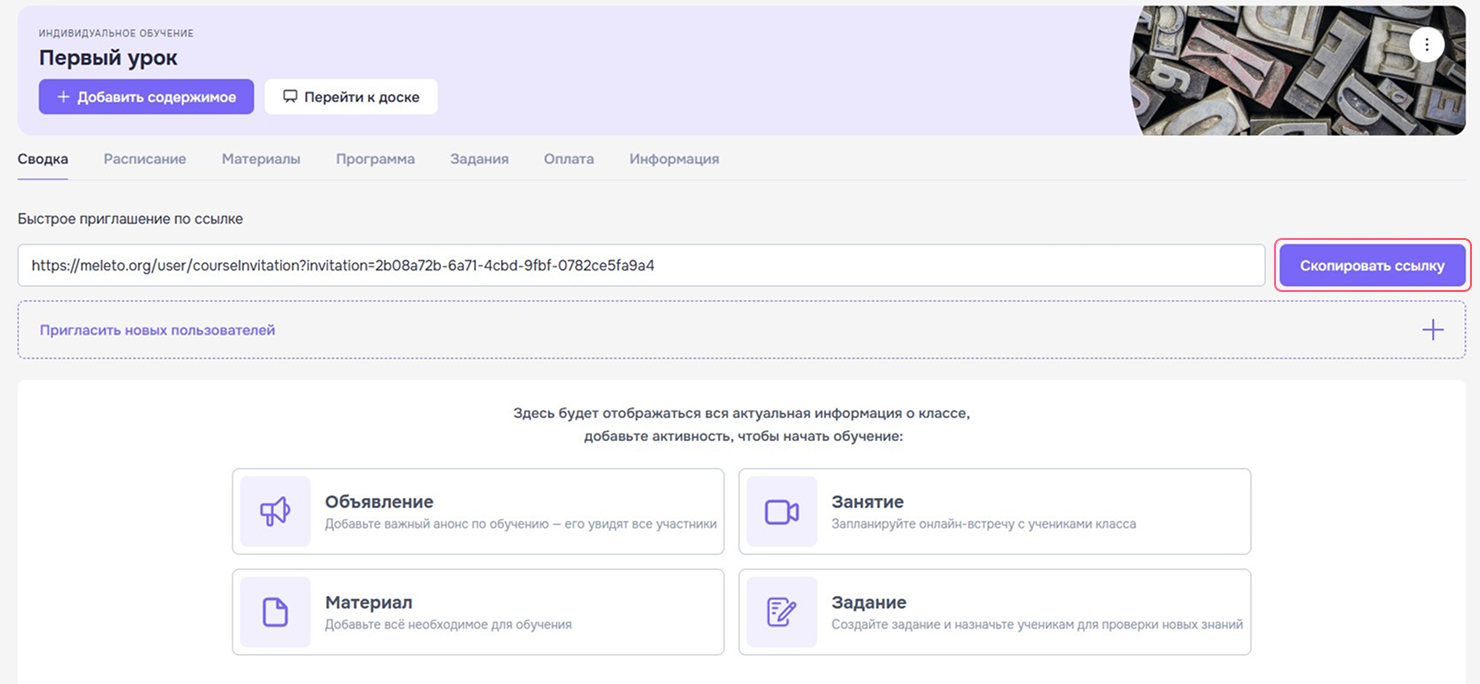Click the board icon on Перейти к доске
This screenshot has width=1480, height=684.
point(290,96)
